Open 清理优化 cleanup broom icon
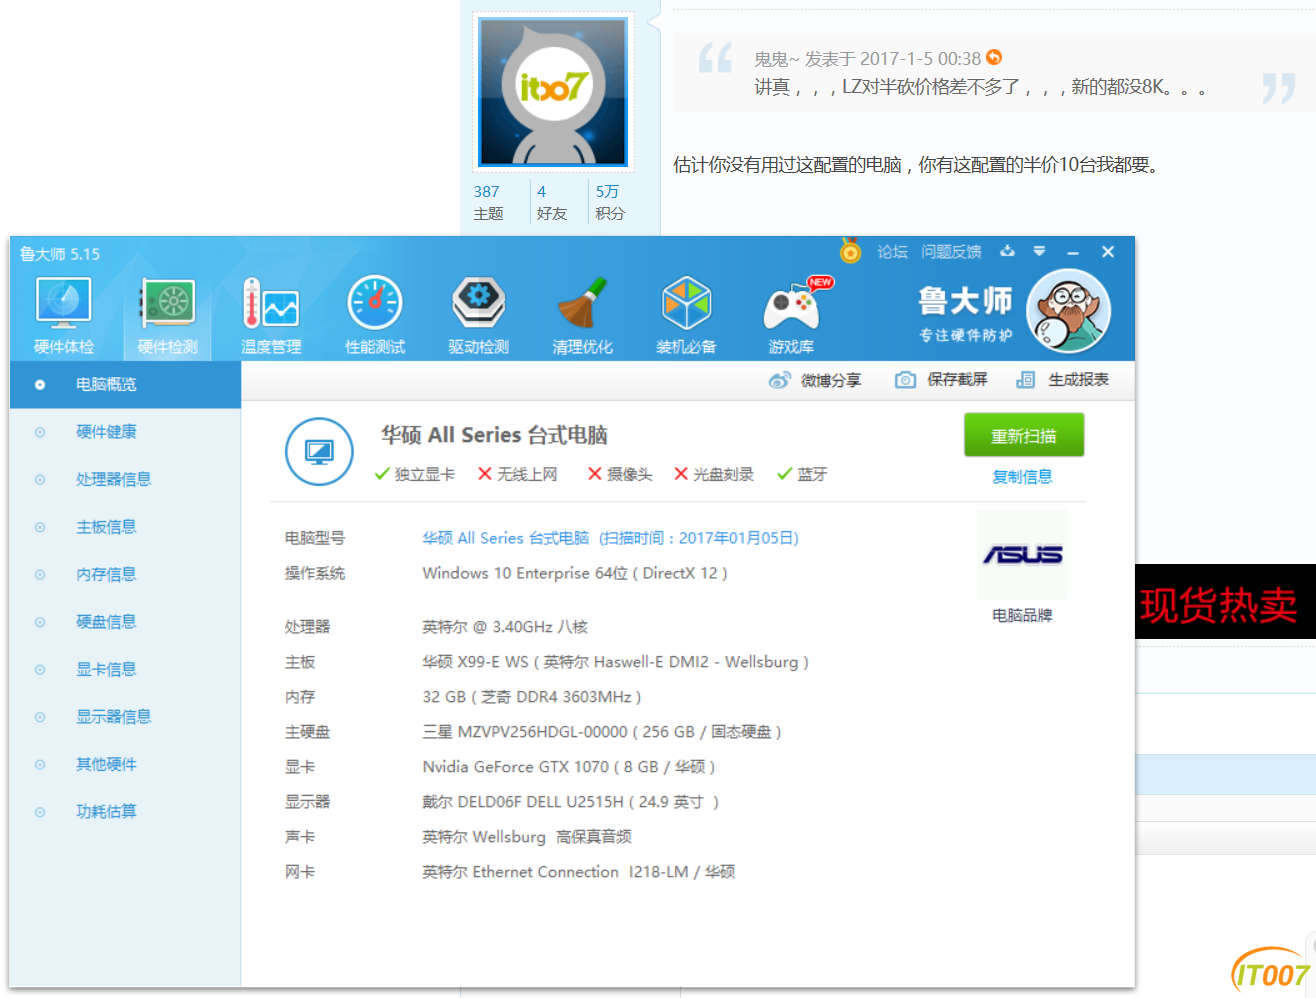 582,316
